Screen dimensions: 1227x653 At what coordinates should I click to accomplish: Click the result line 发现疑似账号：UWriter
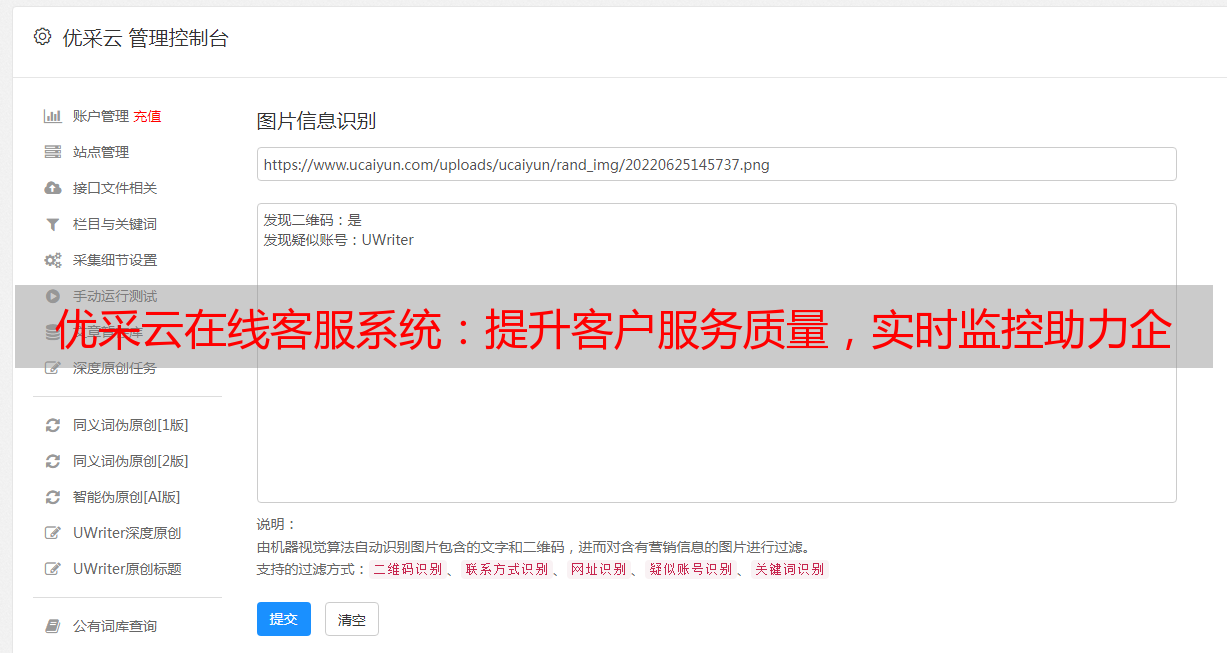pyautogui.click(x=339, y=240)
